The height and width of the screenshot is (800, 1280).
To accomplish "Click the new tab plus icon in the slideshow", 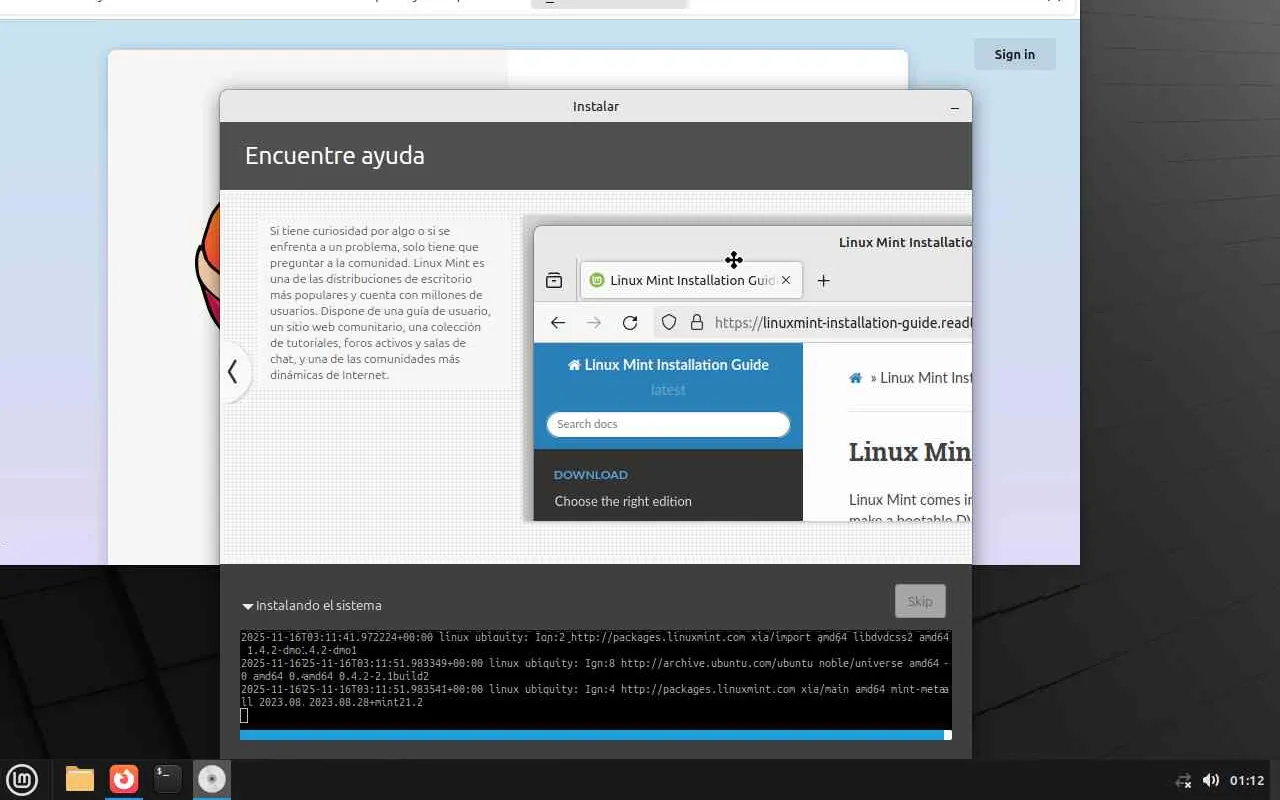I will click(823, 281).
